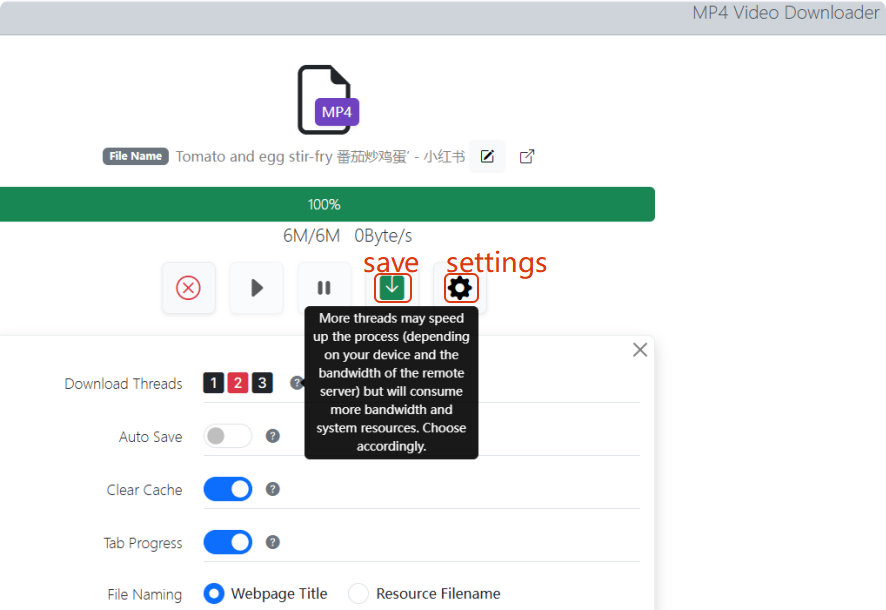Click help icon beside Clear Cache
The width and height of the screenshot is (886, 610).
[273, 489]
